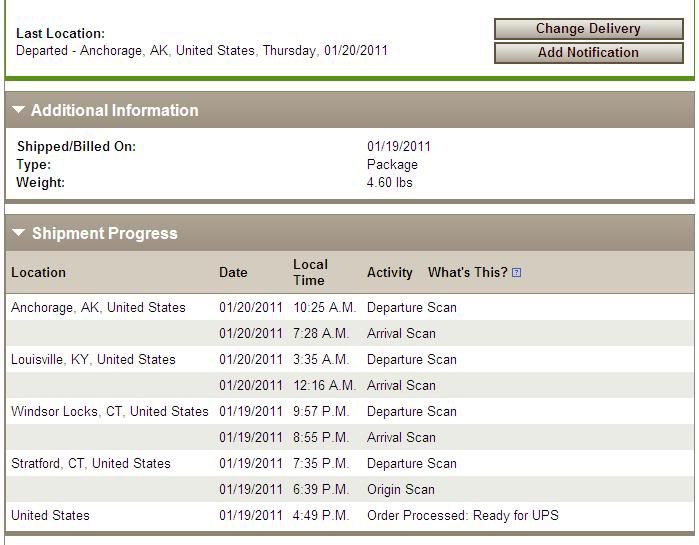The image size is (699, 545).
Task: Collapse Additional Information section triangle
Action: tap(18, 110)
